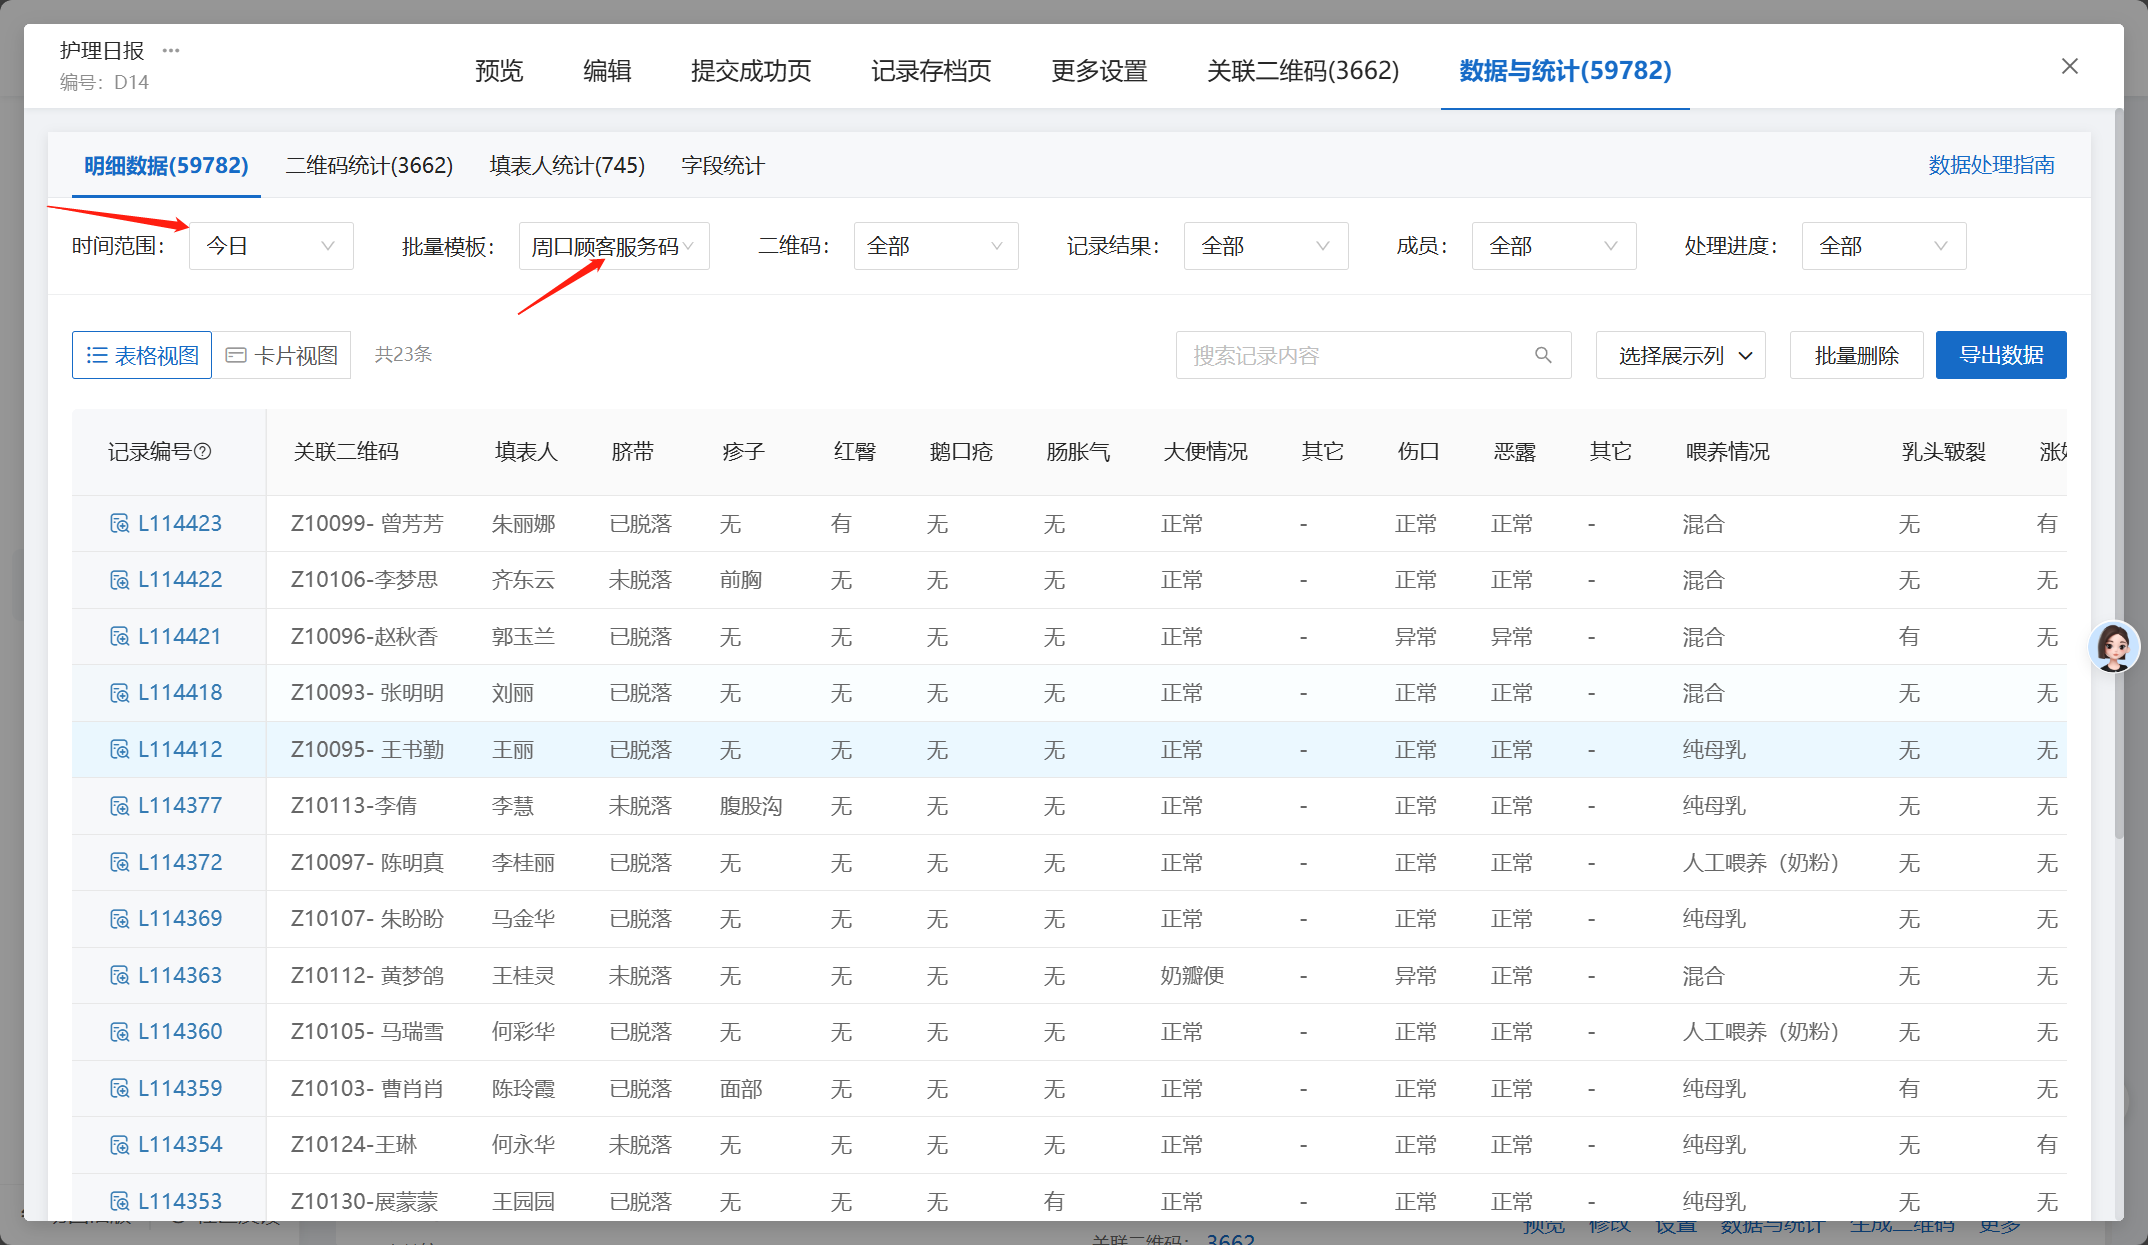Click the help icon next to 记录编号

[203, 451]
